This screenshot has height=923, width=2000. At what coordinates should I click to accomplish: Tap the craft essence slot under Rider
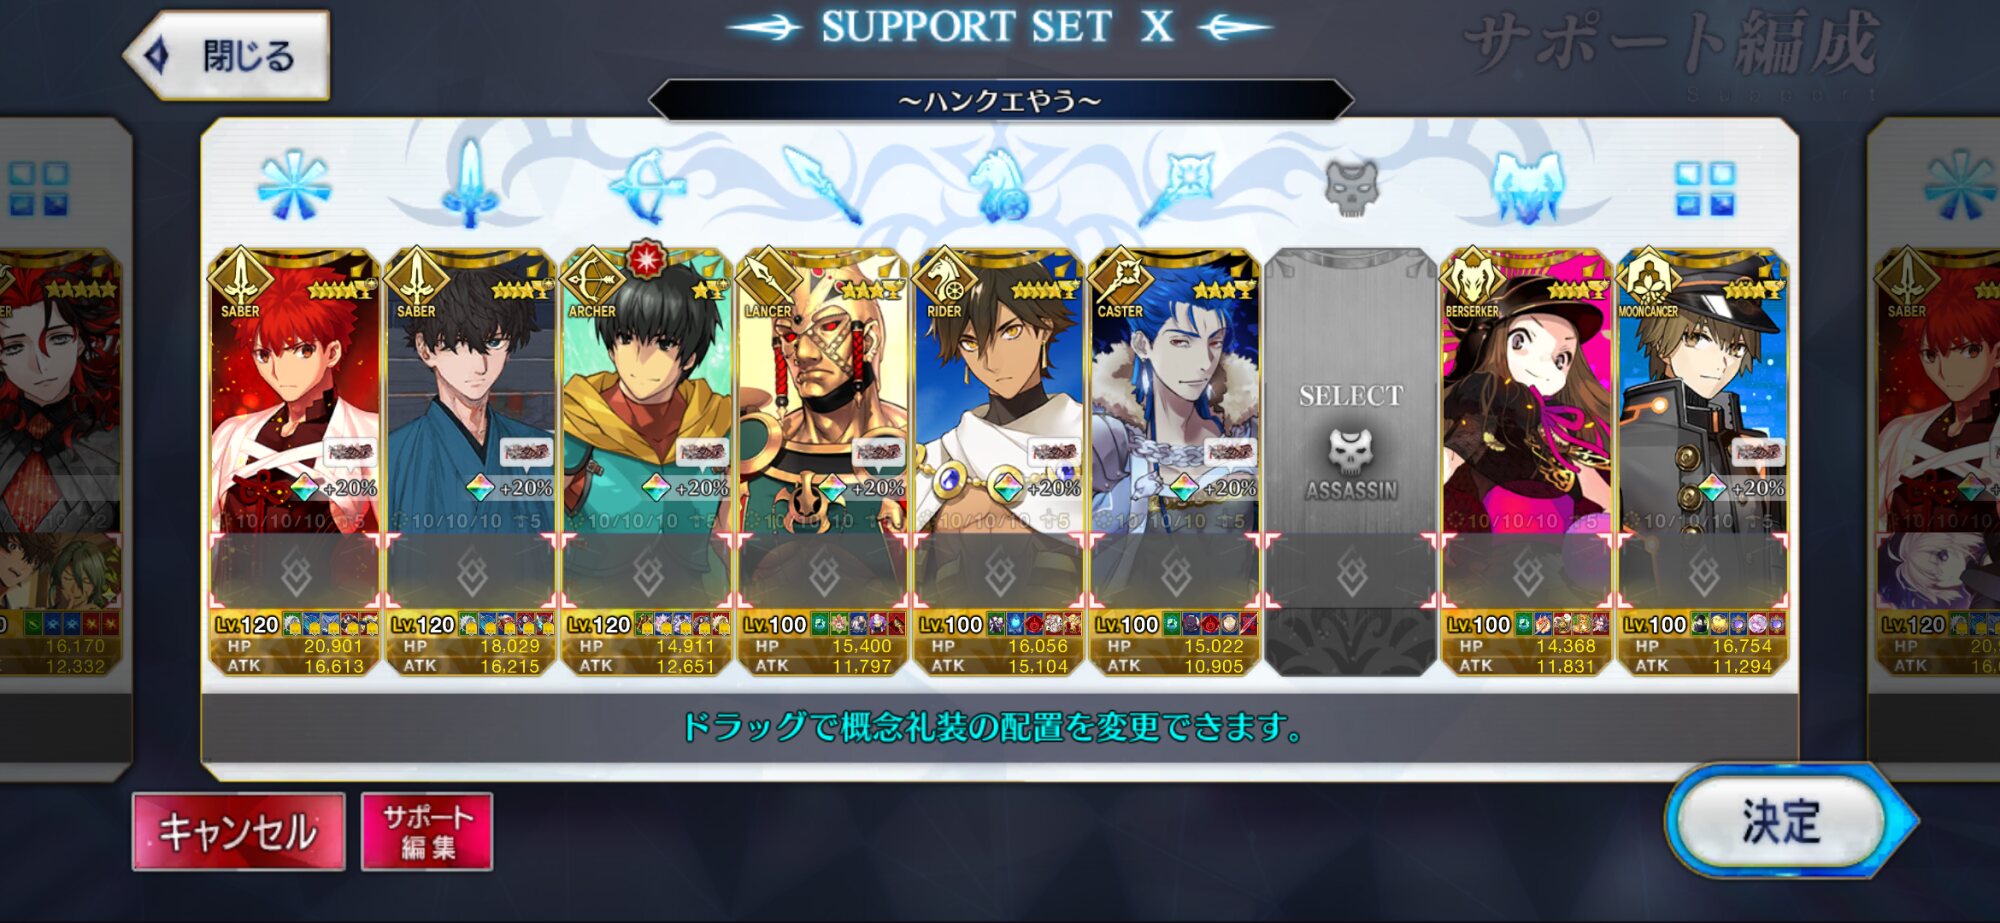click(x=998, y=572)
